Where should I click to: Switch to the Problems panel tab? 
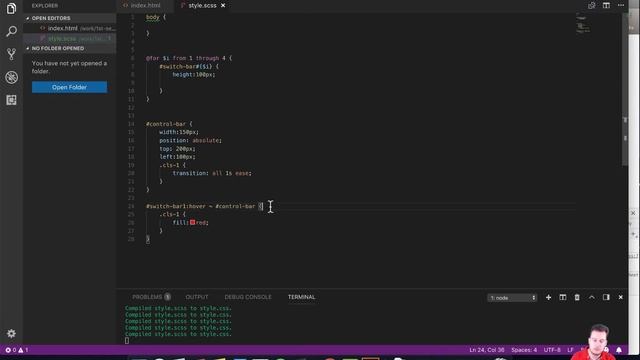coord(151,297)
